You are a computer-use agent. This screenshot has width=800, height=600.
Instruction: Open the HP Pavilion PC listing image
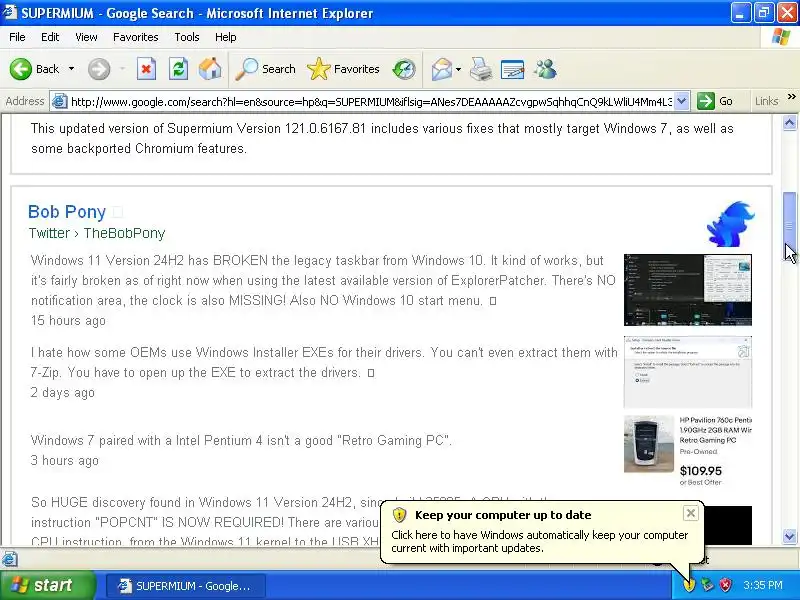[x=648, y=444]
